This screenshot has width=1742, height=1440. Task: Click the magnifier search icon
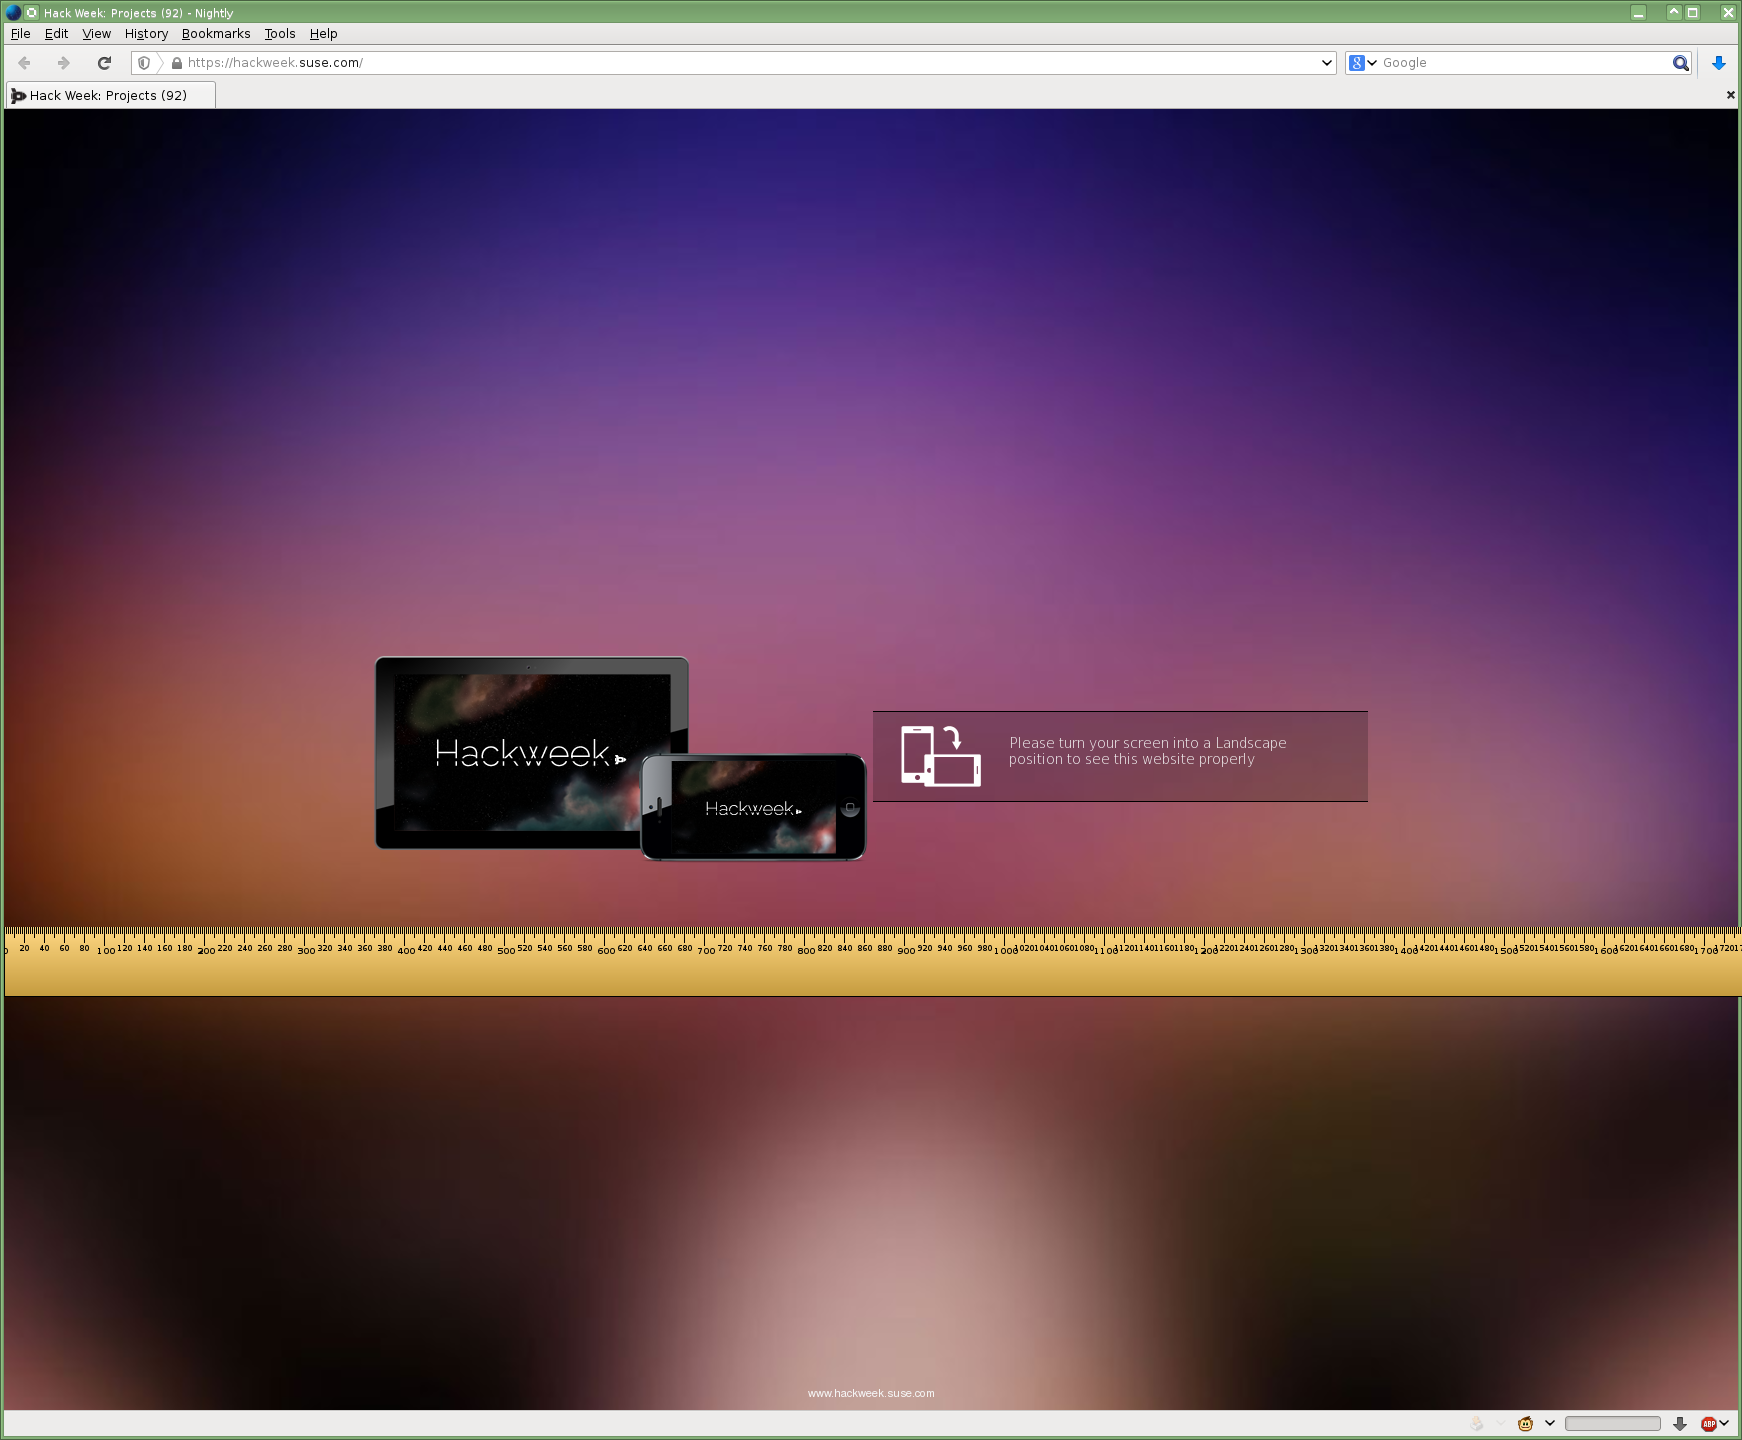[x=1680, y=63]
